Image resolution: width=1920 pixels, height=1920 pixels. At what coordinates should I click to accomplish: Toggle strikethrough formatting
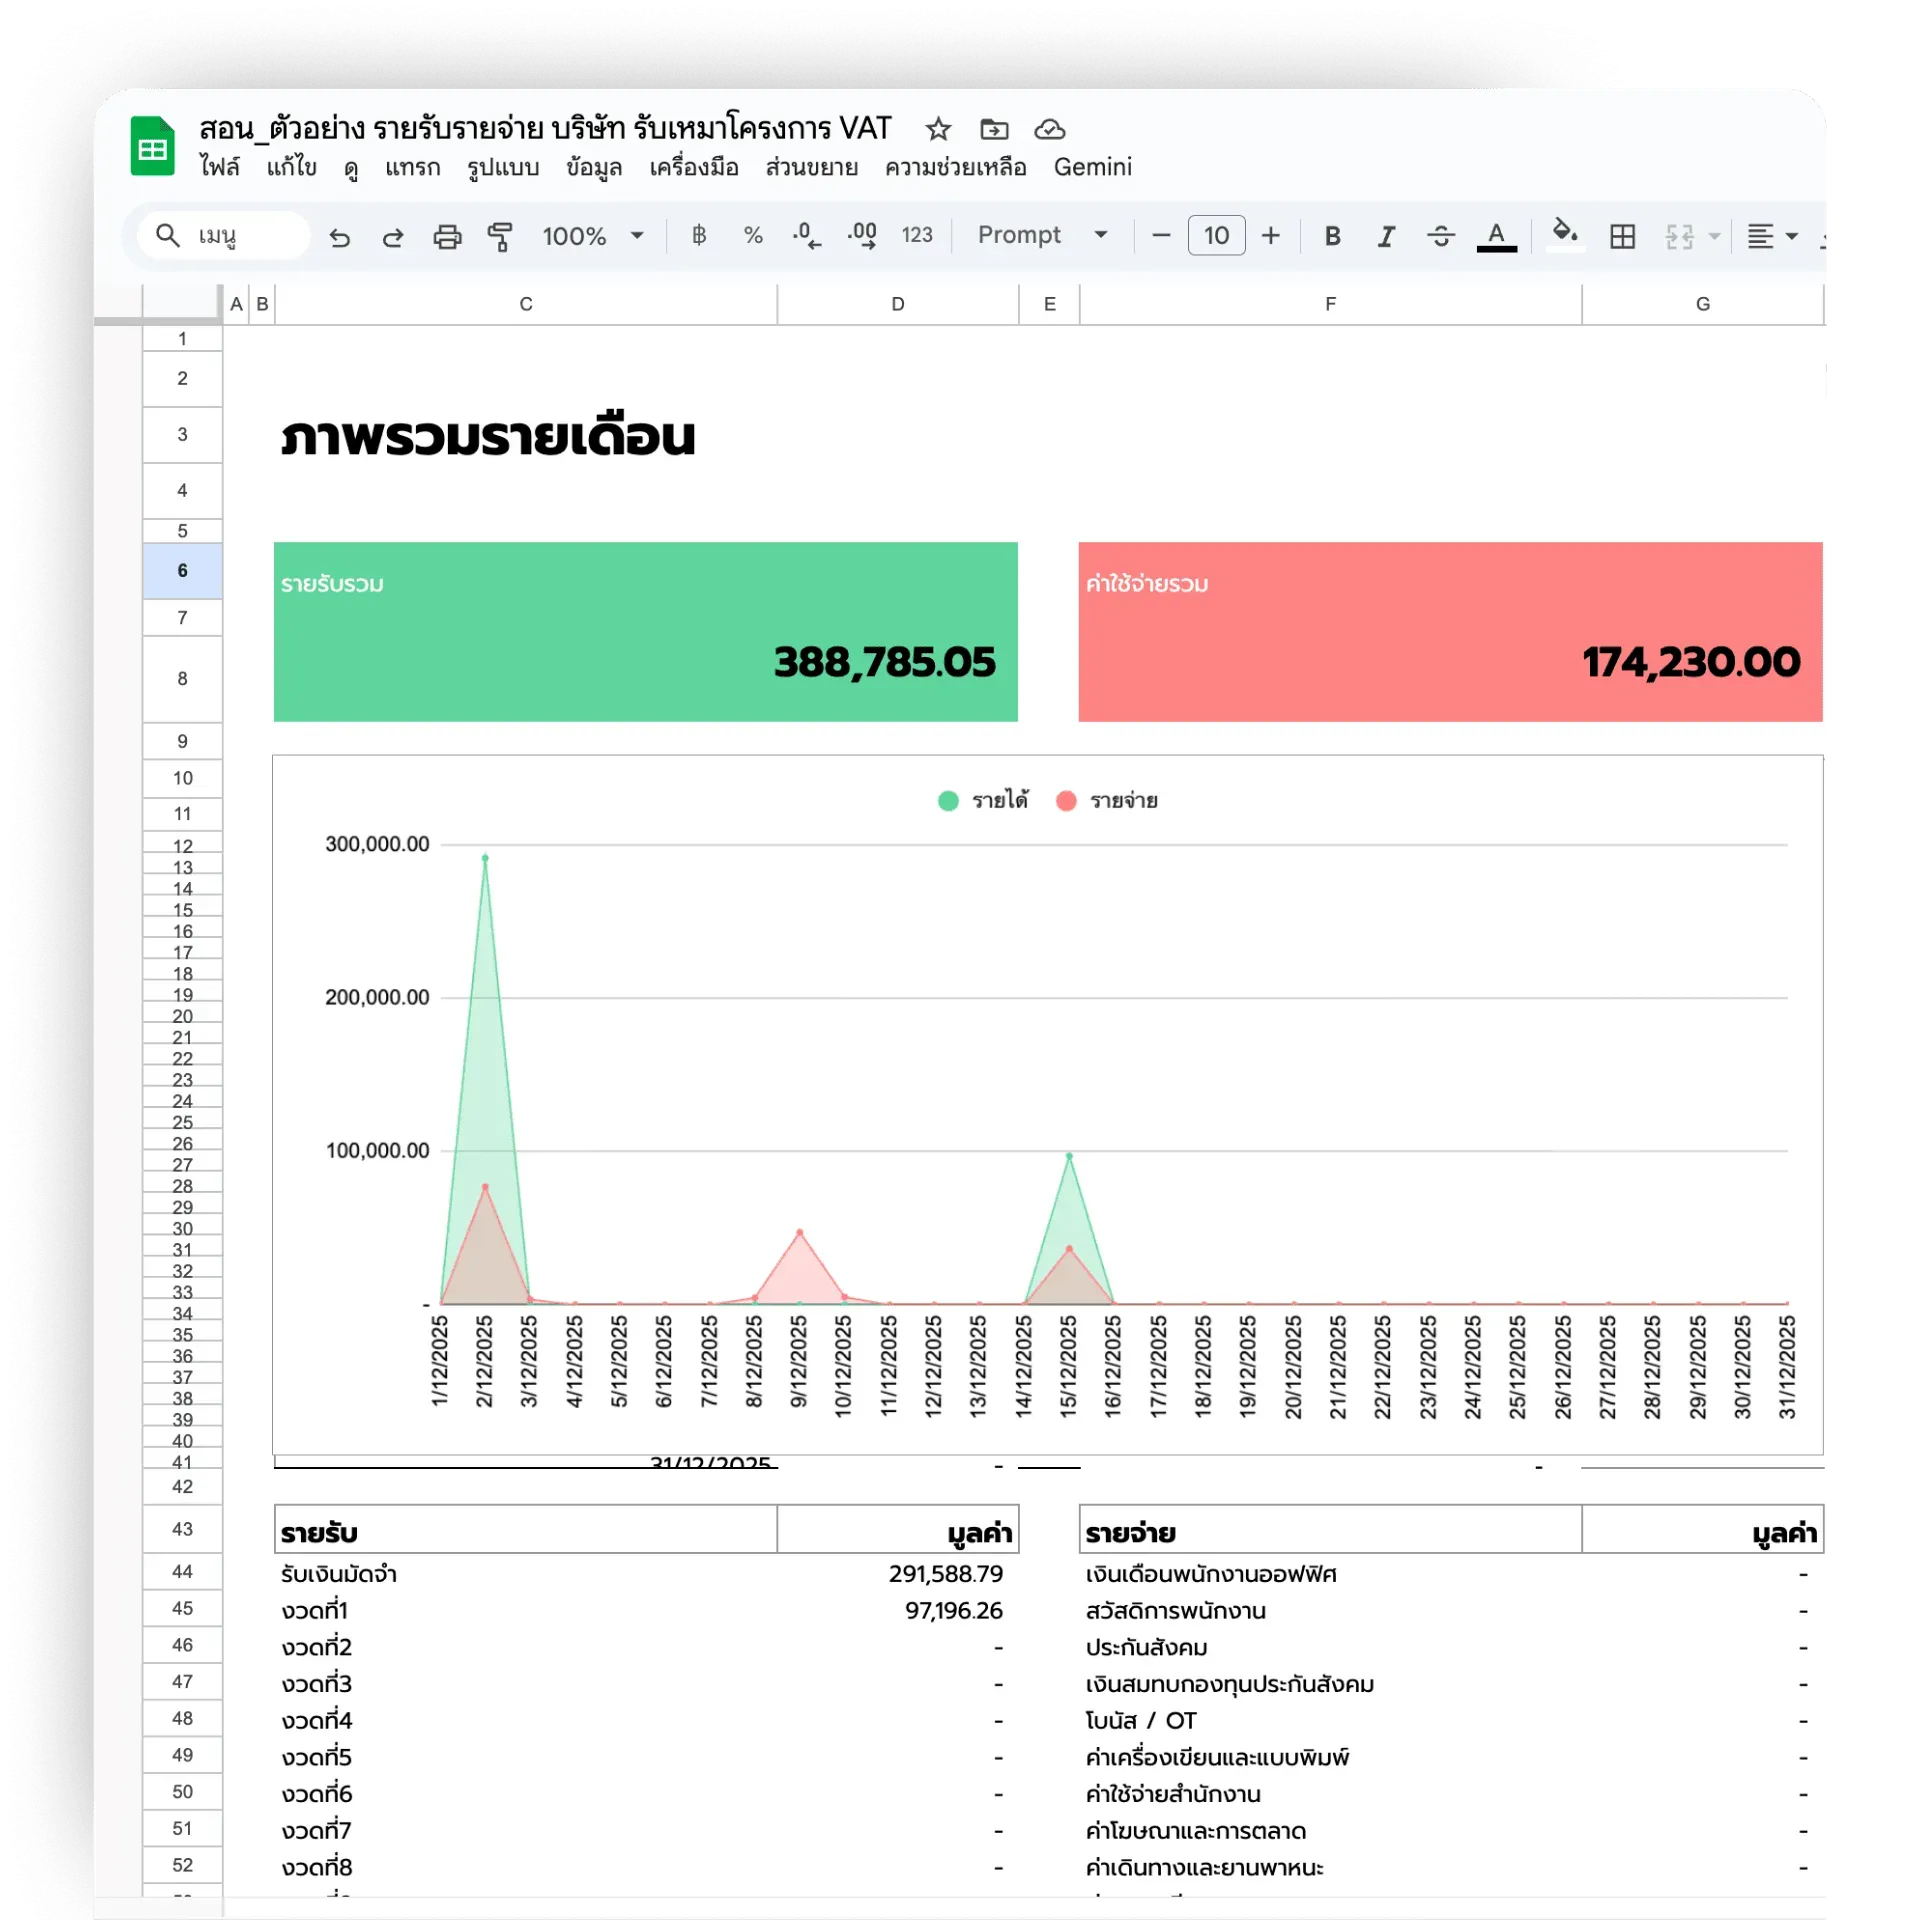(x=1441, y=236)
